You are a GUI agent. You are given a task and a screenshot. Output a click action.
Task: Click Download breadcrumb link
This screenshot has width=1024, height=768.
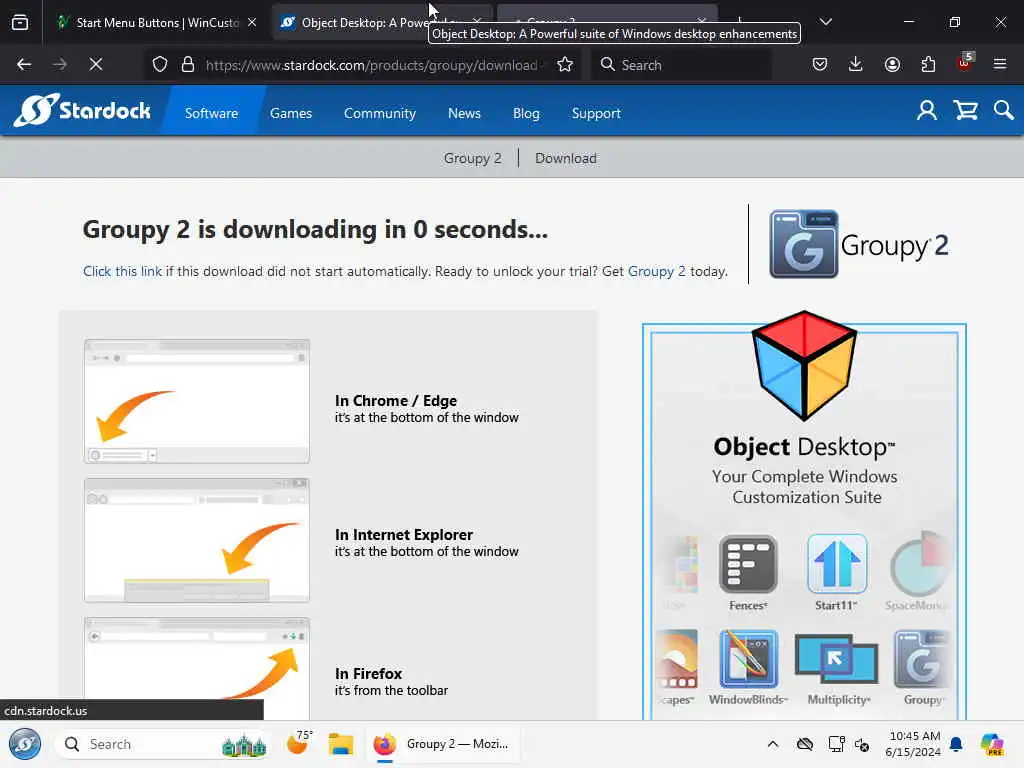click(x=566, y=158)
